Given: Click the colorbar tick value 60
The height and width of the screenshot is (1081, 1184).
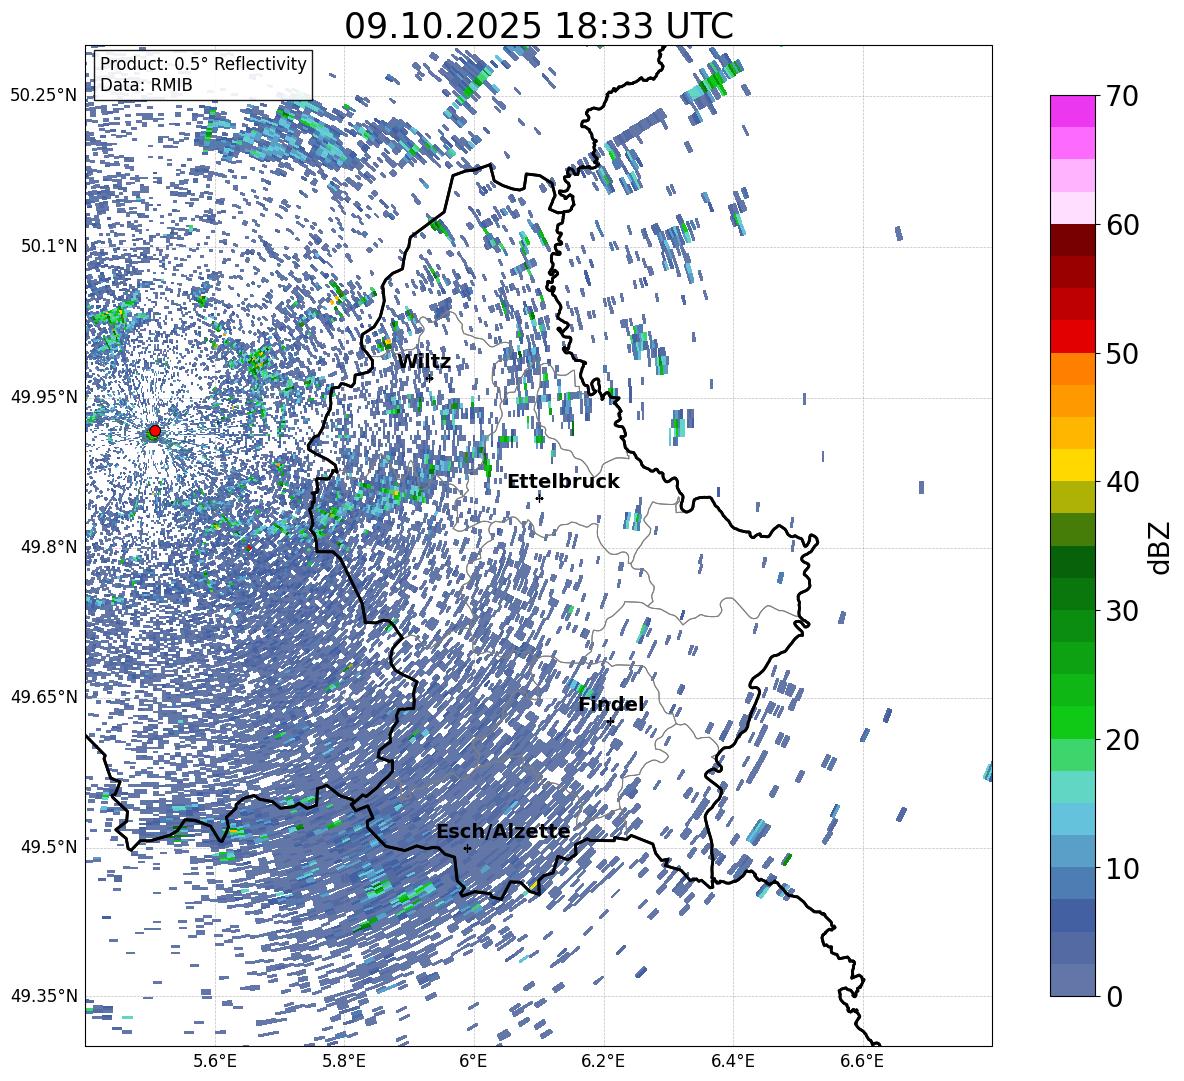Looking at the screenshot, I should [x=1122, y=225].
